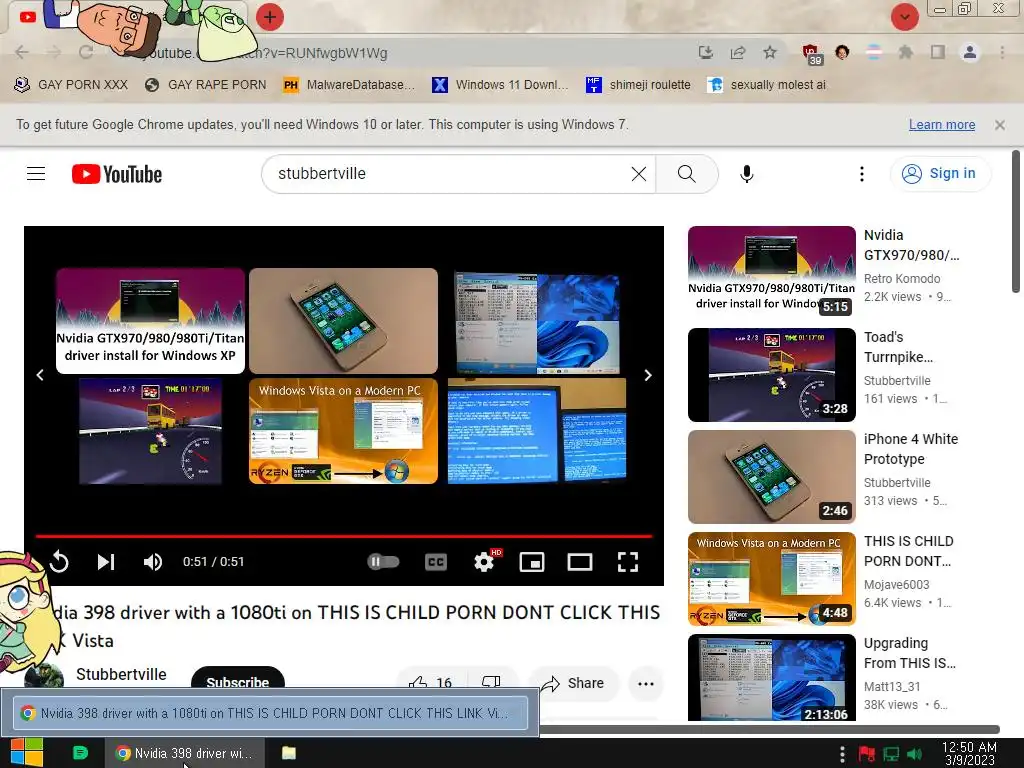Reload the page with the refresh icon
Screen dimensions: 1024x768
click(86, 53)
